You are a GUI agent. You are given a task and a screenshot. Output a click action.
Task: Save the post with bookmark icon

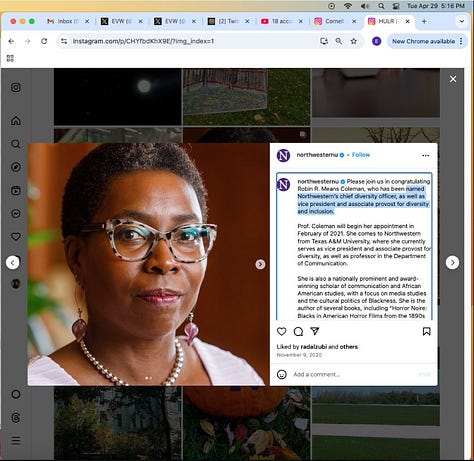[426, 331]
